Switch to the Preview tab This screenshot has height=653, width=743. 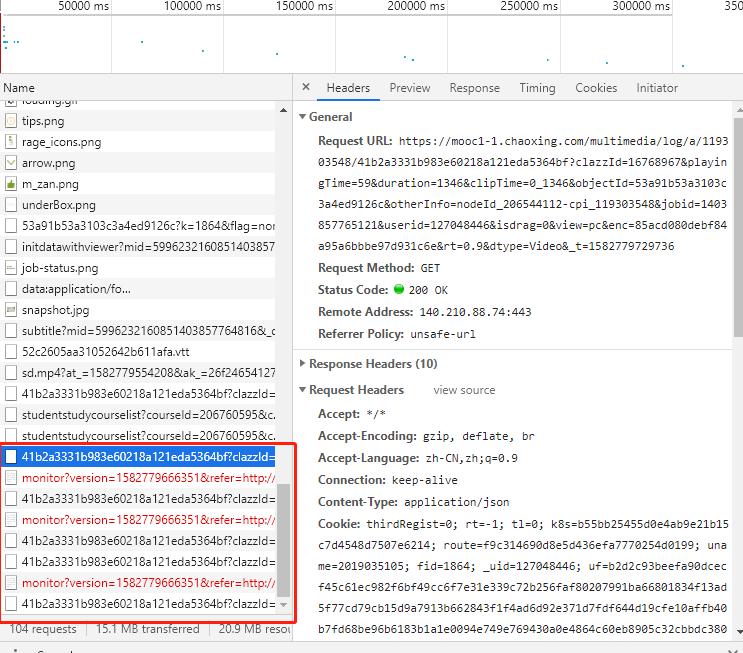[x=409, y=88]
